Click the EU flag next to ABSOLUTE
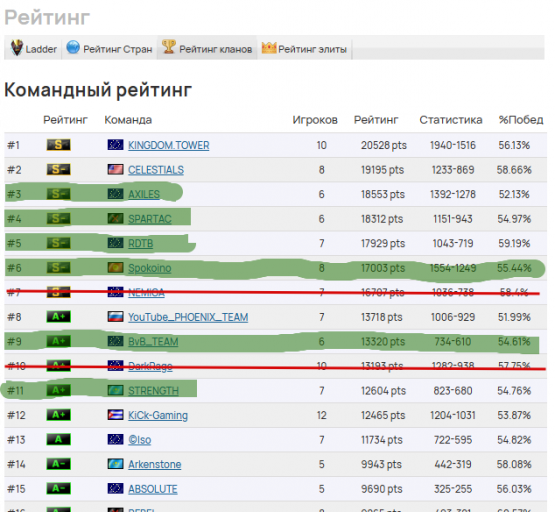Image resolution: width=555 pixels, height=512 pixels. click(115, 489)
